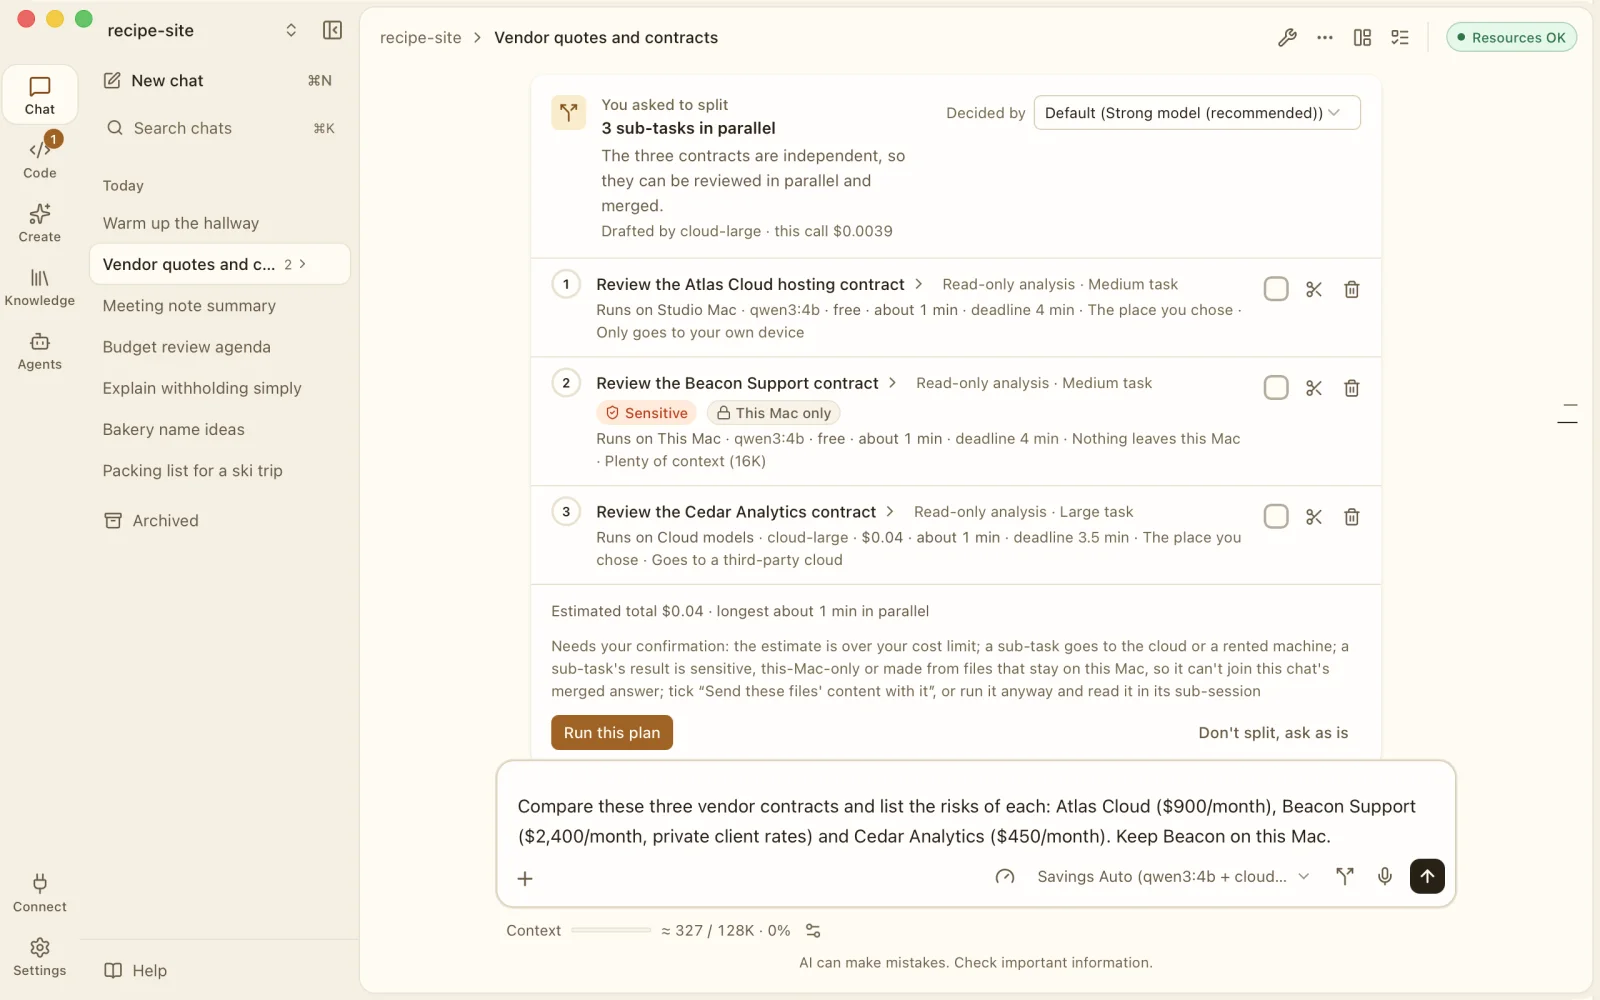This screenshot has width=1600, height=1000.
Task: Open the Meeting note summary chat
Action: (220, 306)
